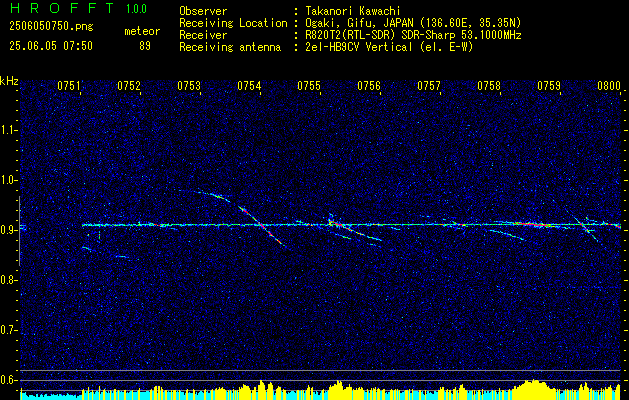Click the 'Observer' field label

[x=203, y=11]
